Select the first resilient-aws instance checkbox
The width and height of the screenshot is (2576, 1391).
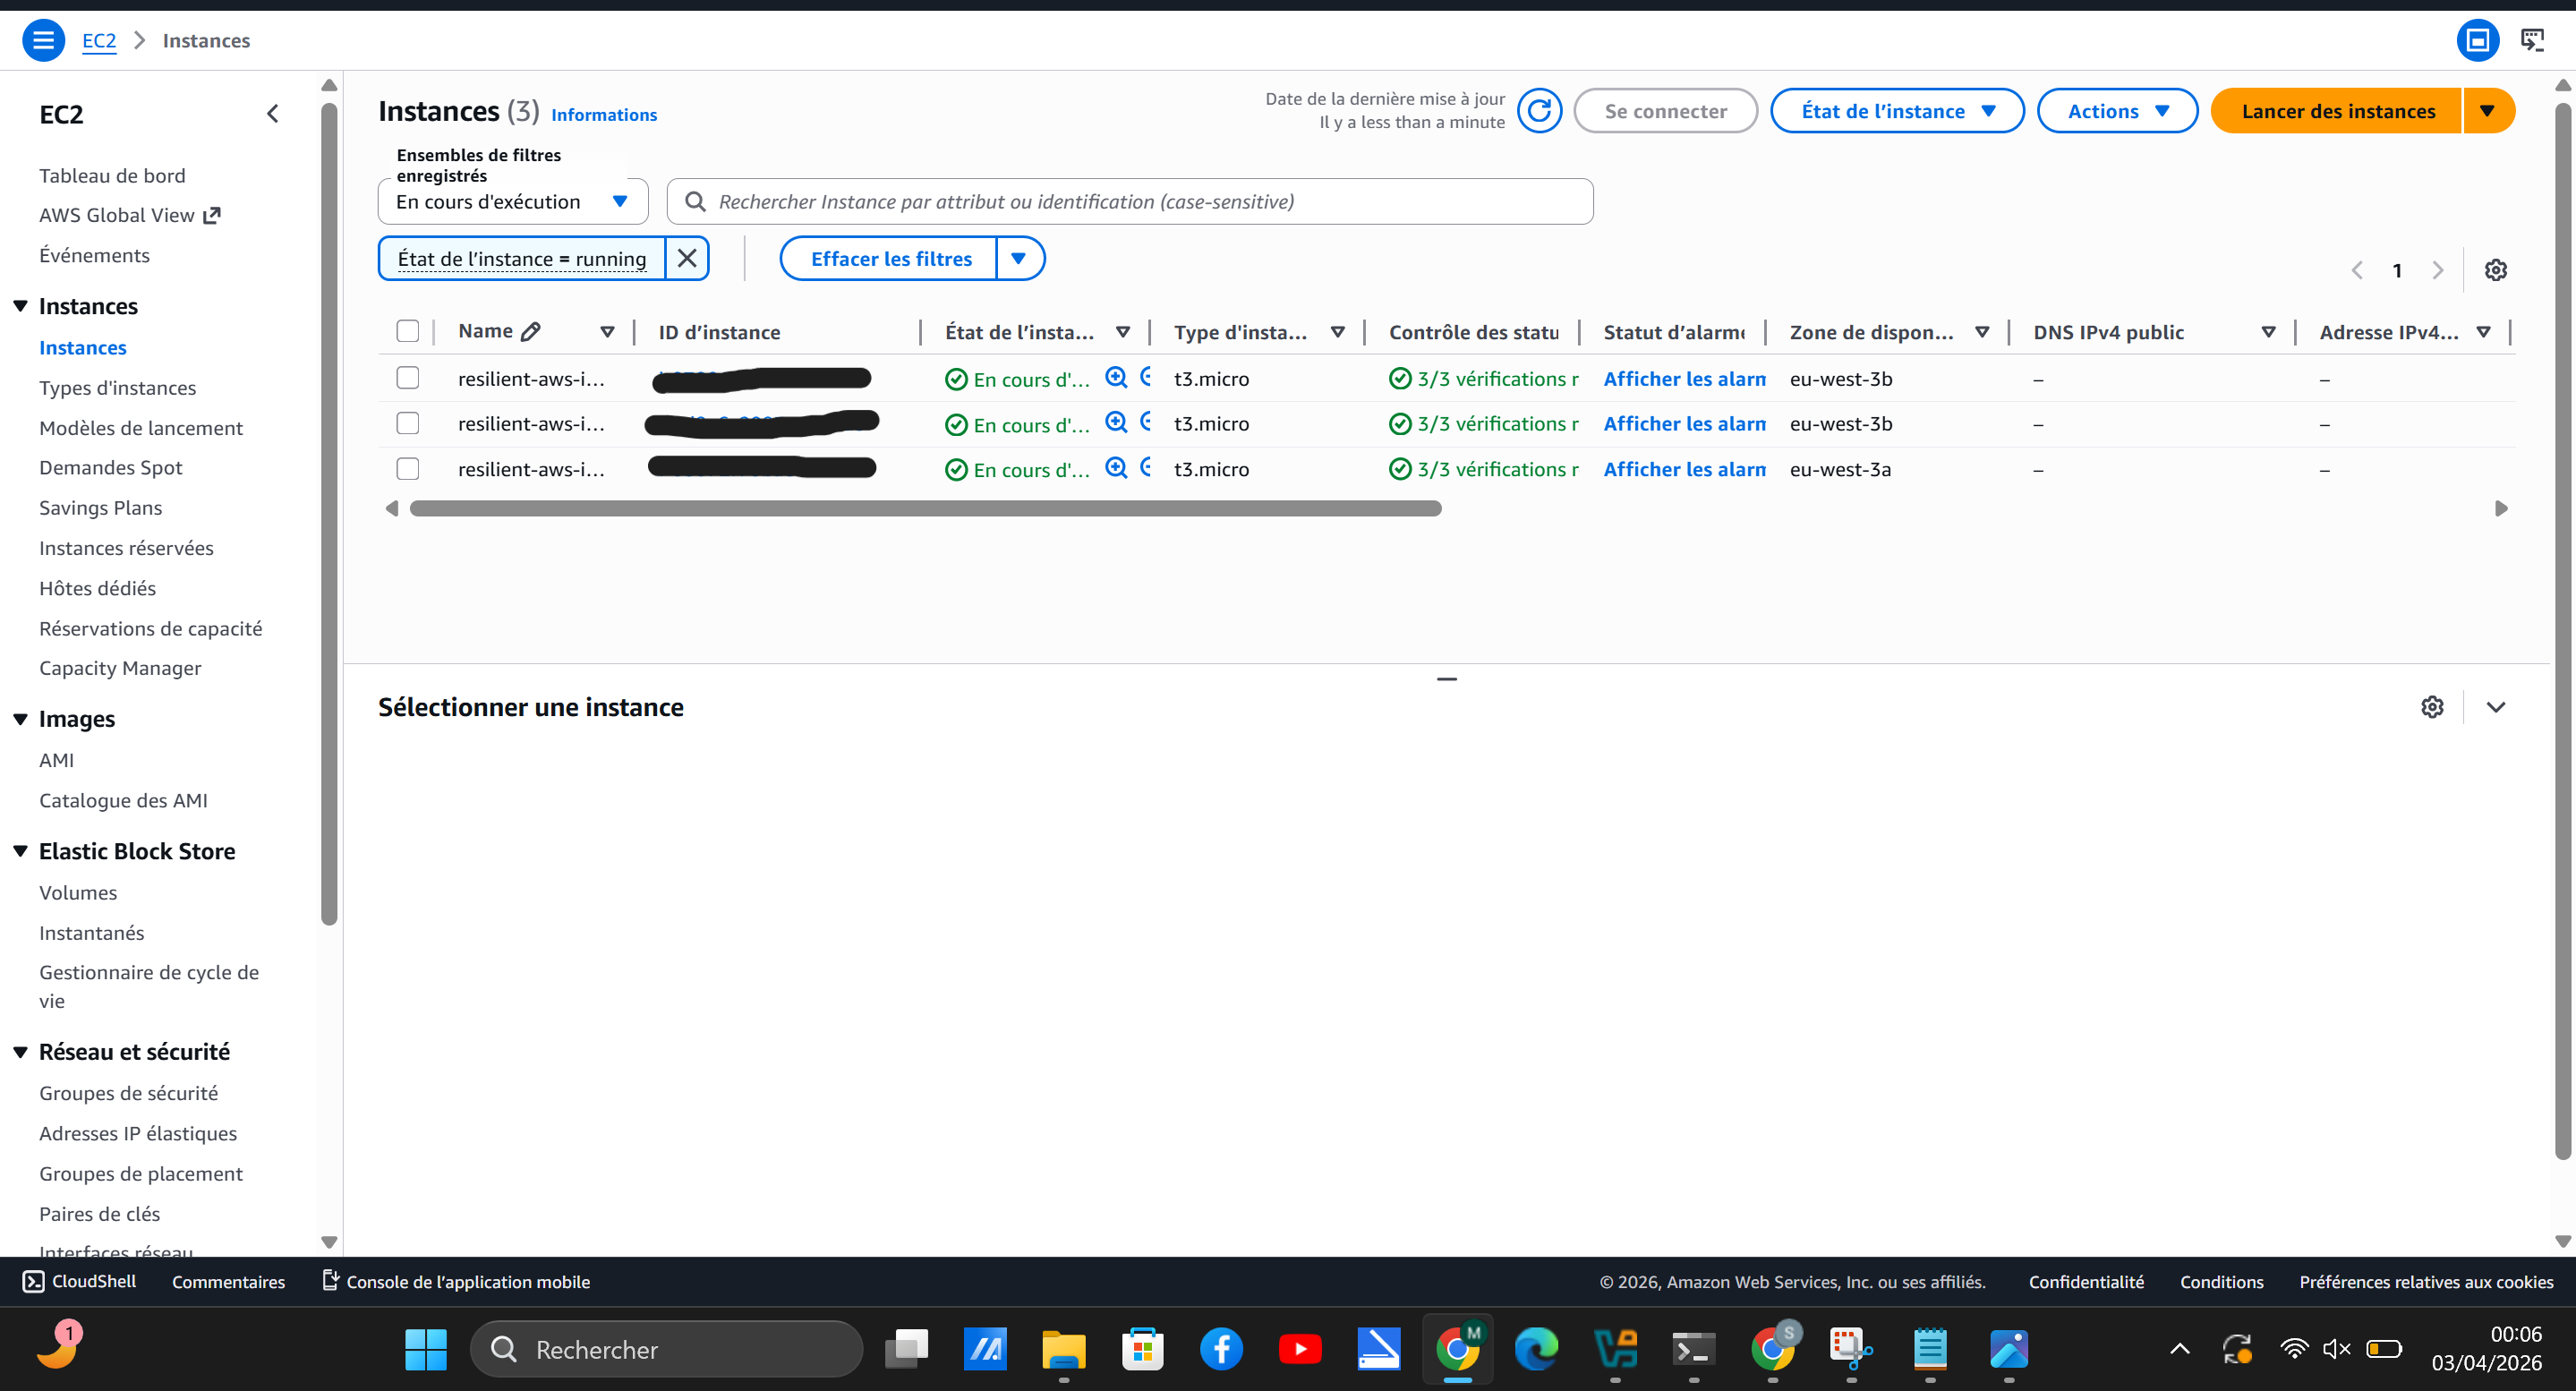point(407,378)
